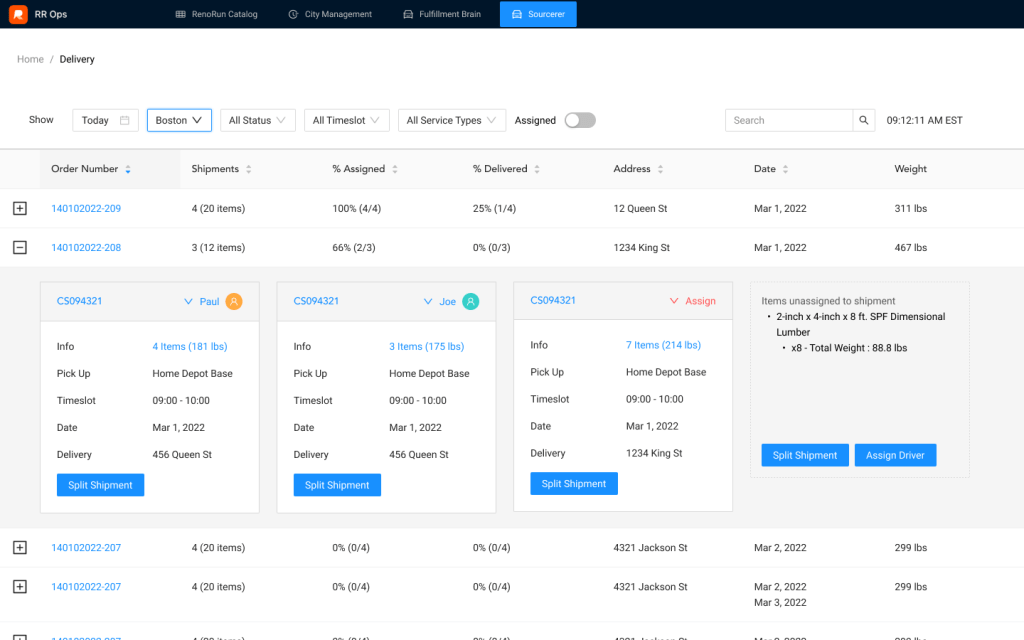This screenshot has width=1024, height=640.
Task: Expand order 140102022-209 row
Action: pyautogui.click(x=19, y=208)
